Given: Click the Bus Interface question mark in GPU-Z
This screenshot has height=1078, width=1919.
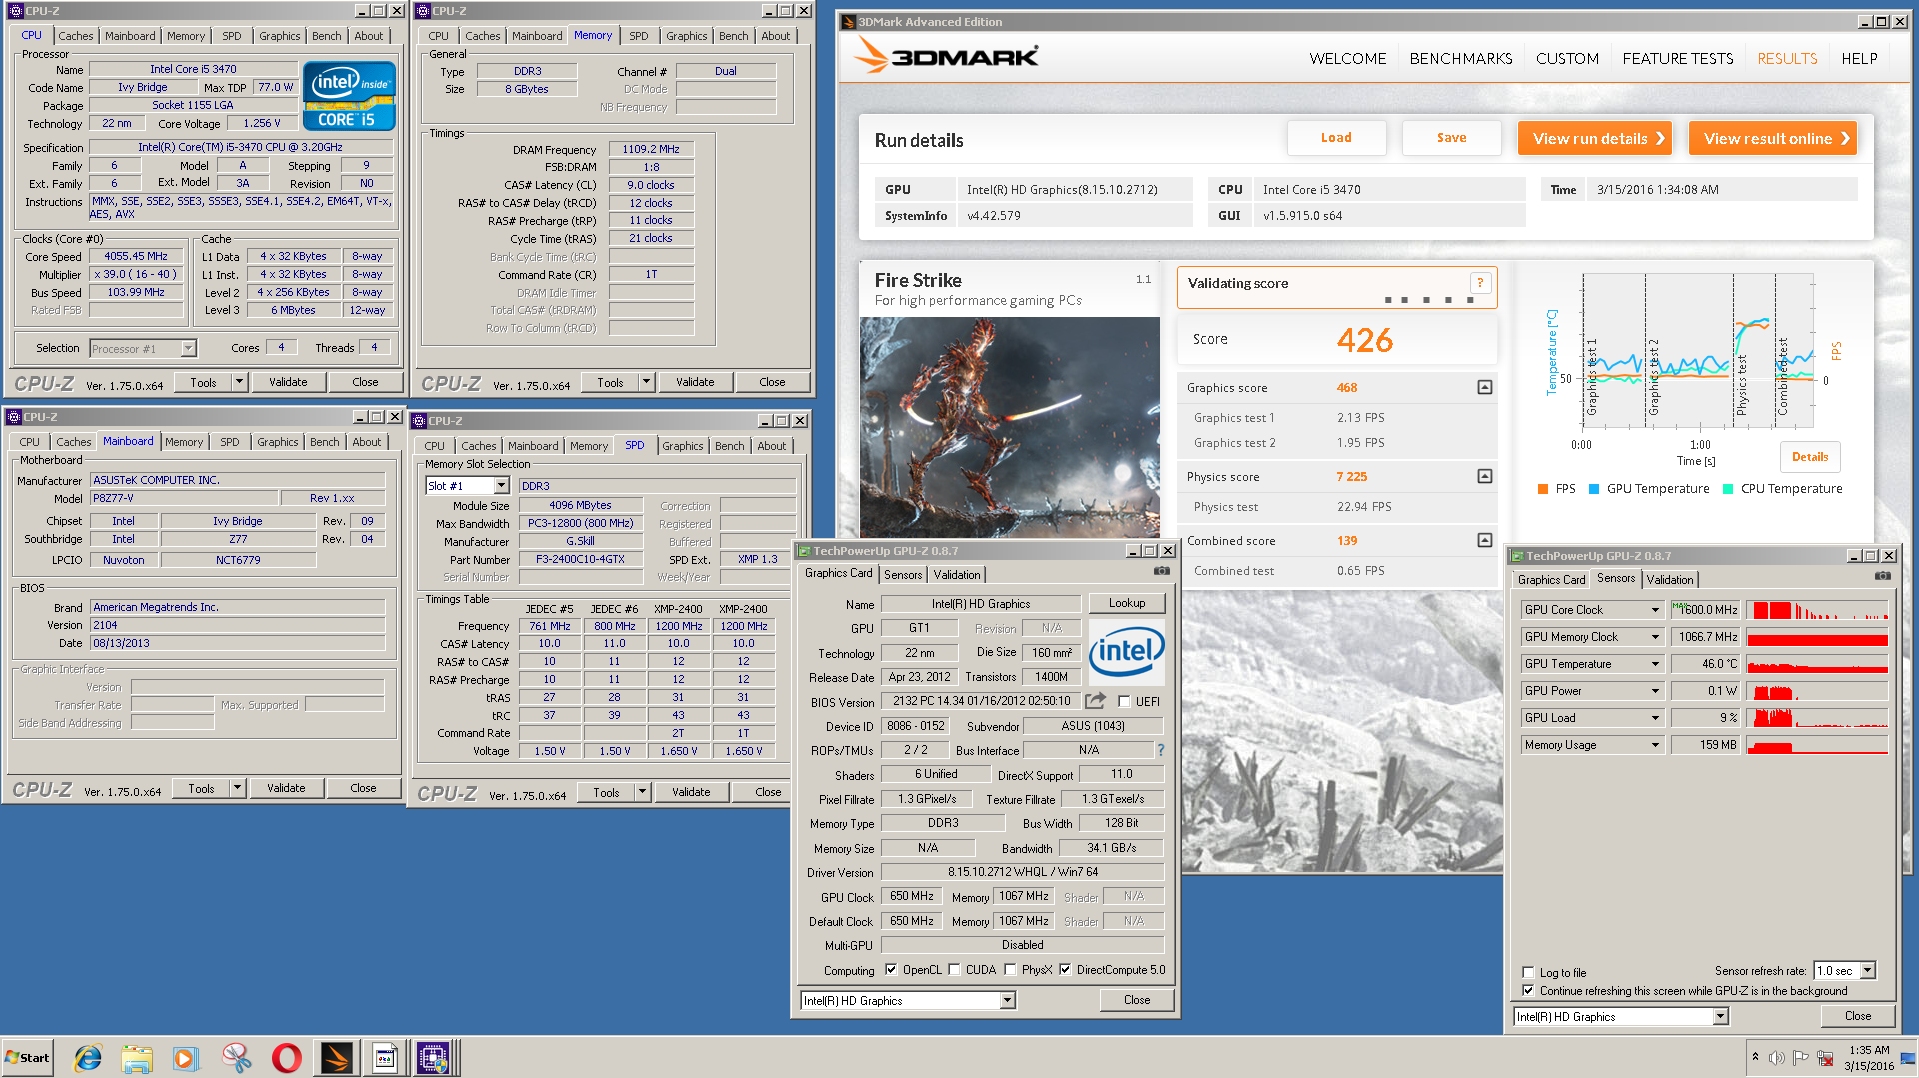Looking at the screenshot, I should (1160, 750).
